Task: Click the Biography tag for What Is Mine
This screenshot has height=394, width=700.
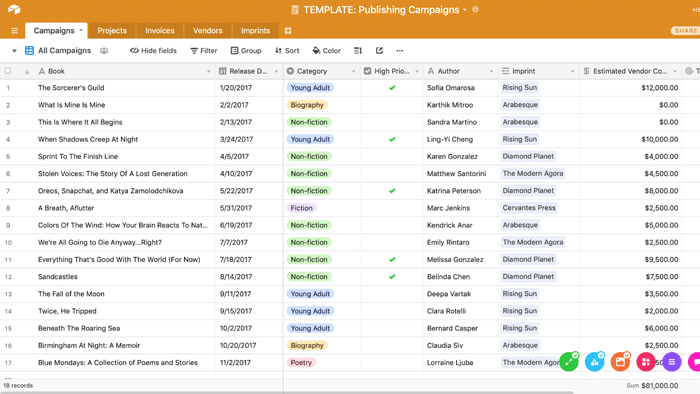Action: pos(307,105)
